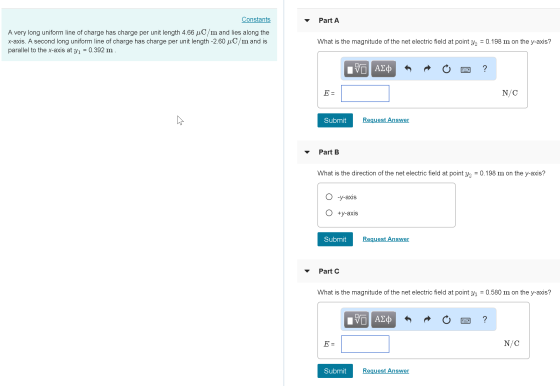The image size is (560, 386).
Task: Select the +y-axis radio option
Action: coord(329,213)
